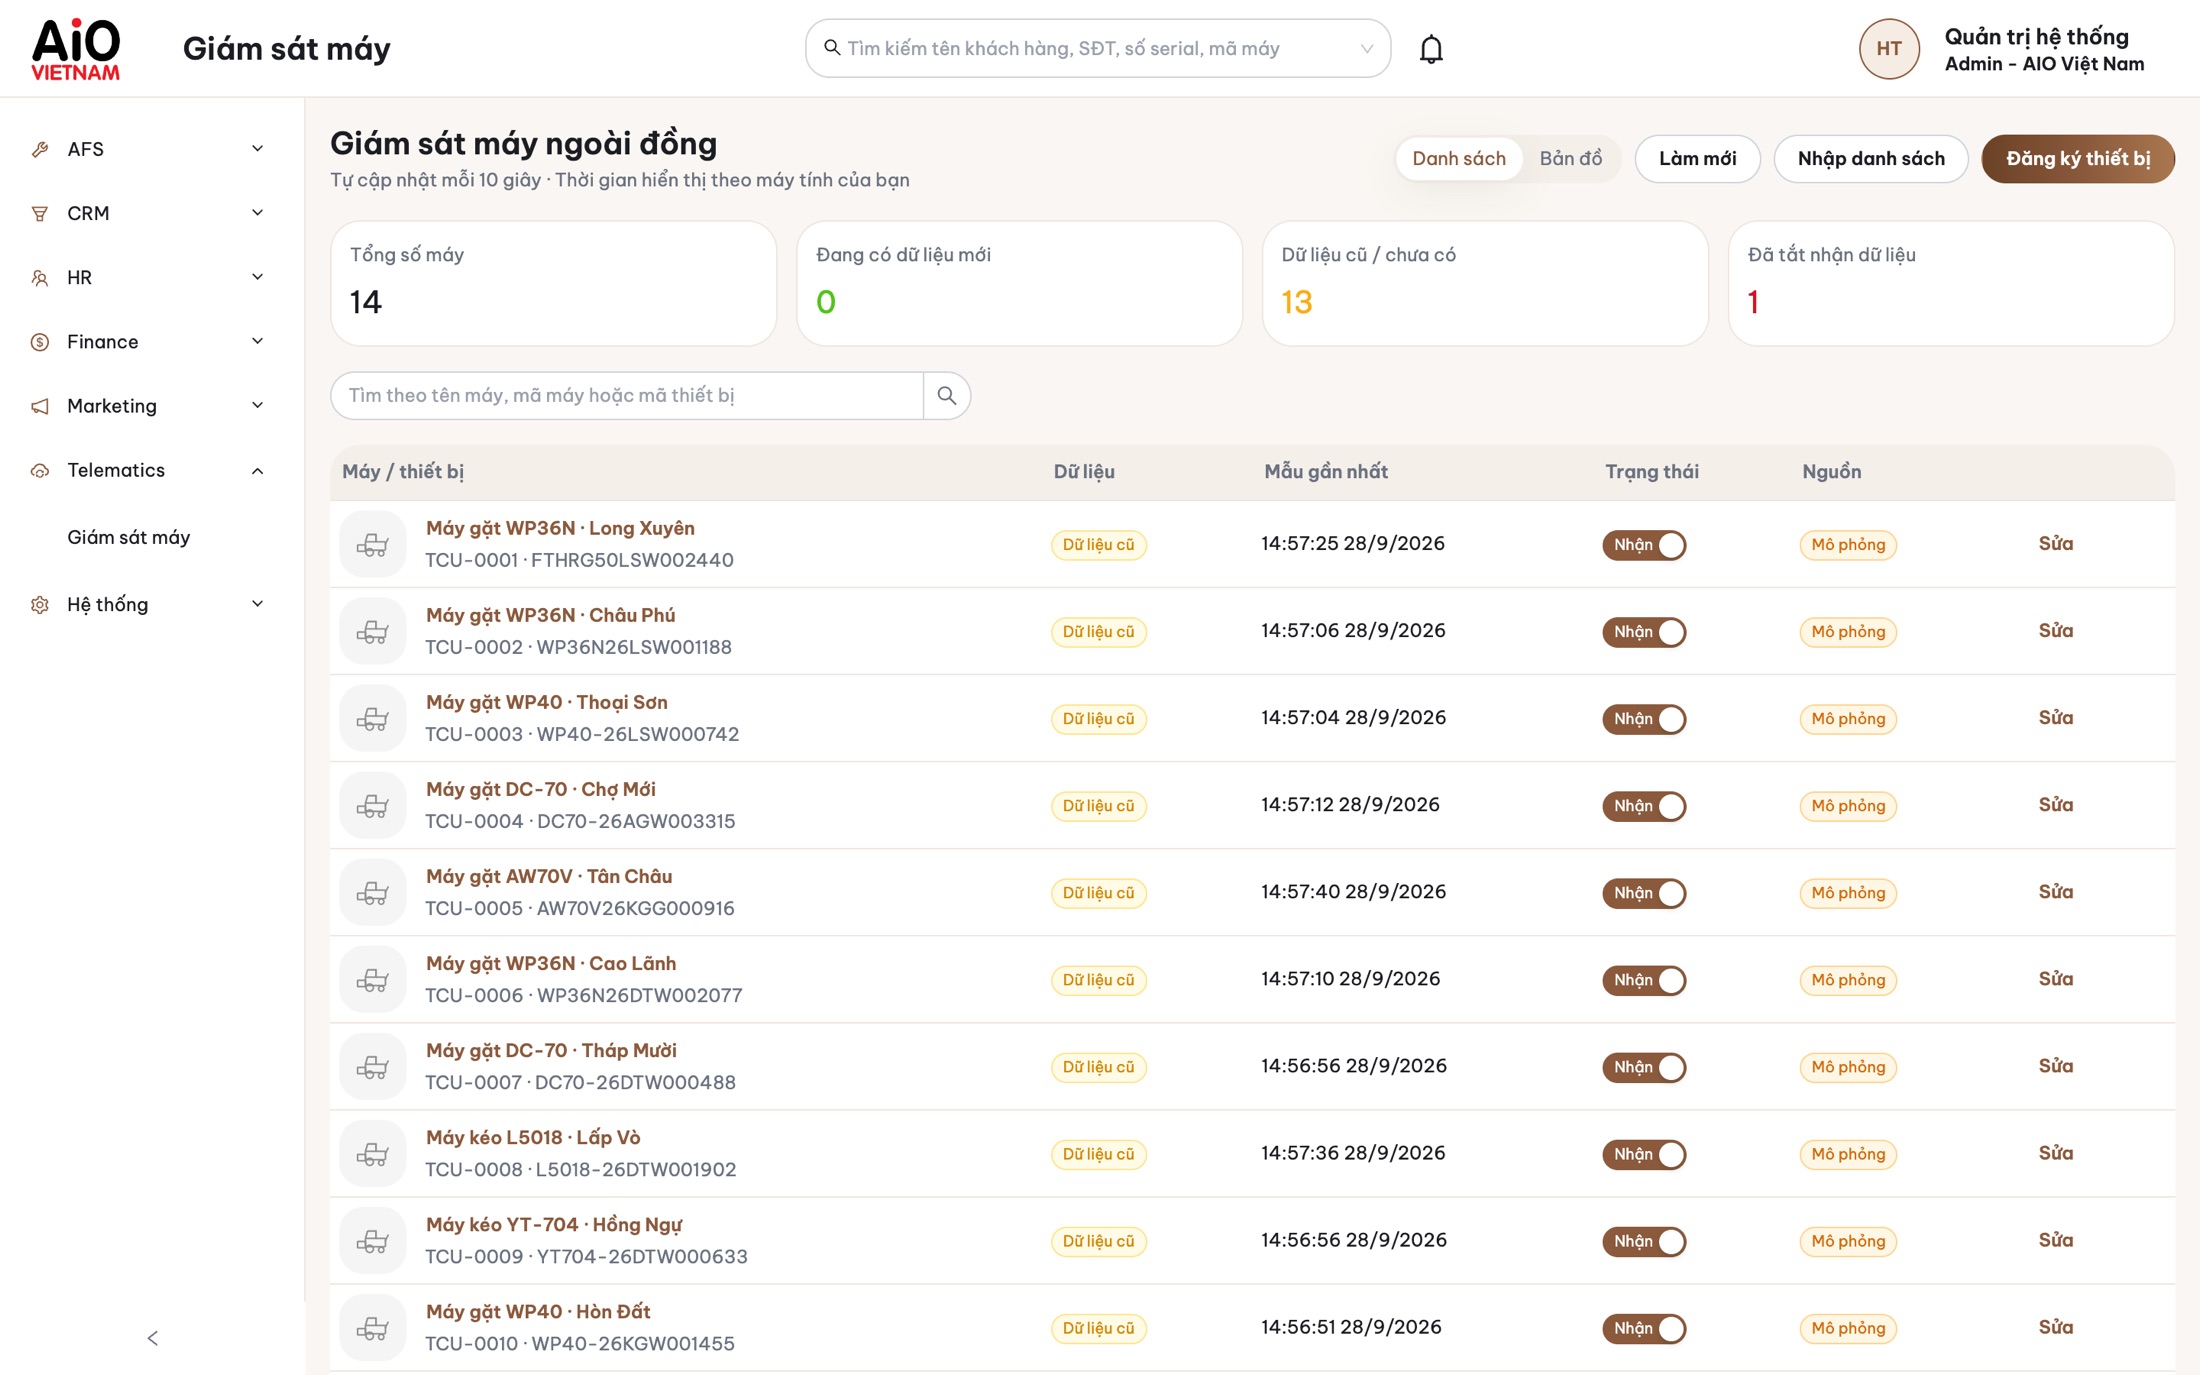Screen dimensions: 2200x1375
Task: Expand the HR menu chevron
Action: 257,277
